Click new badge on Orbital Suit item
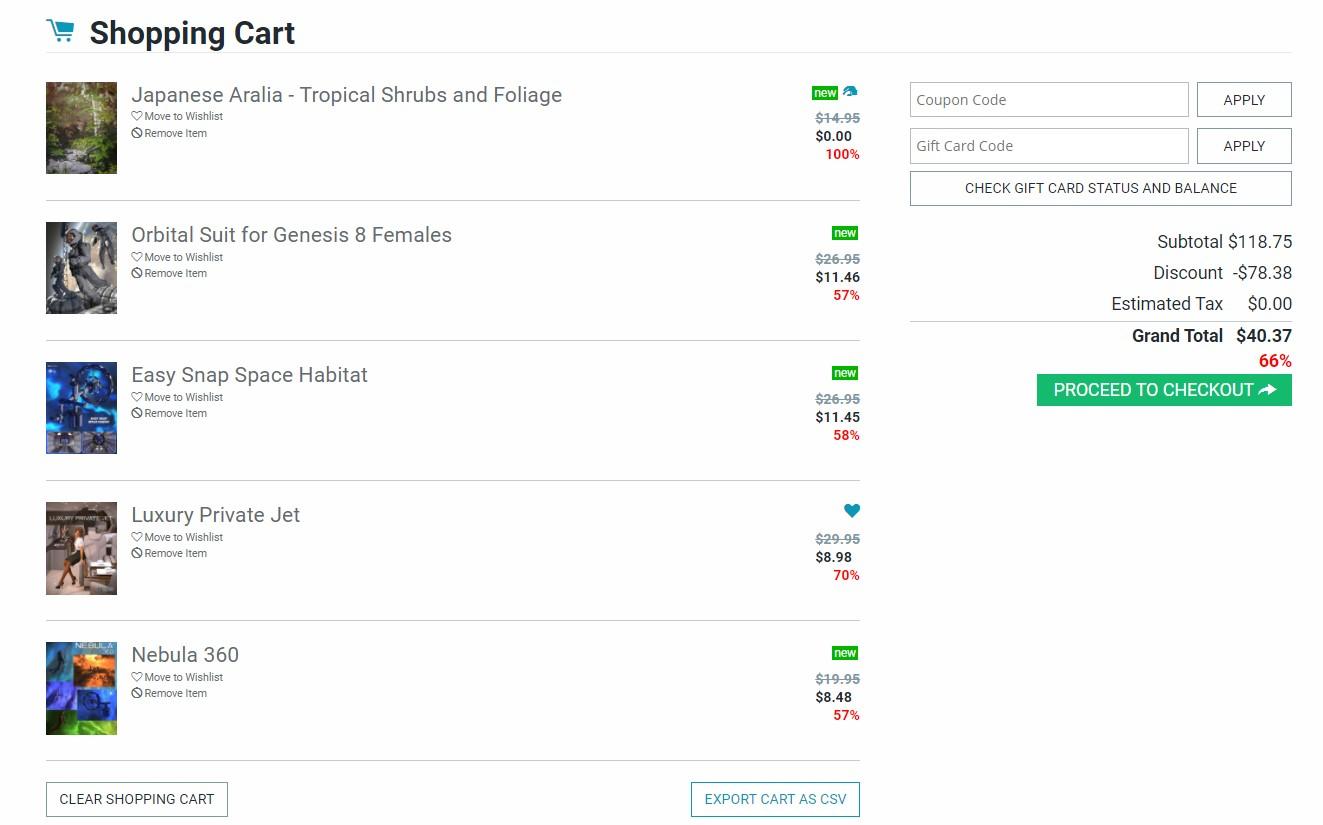This screenshot has height=825, width=1323. click(x=845, y=233)
